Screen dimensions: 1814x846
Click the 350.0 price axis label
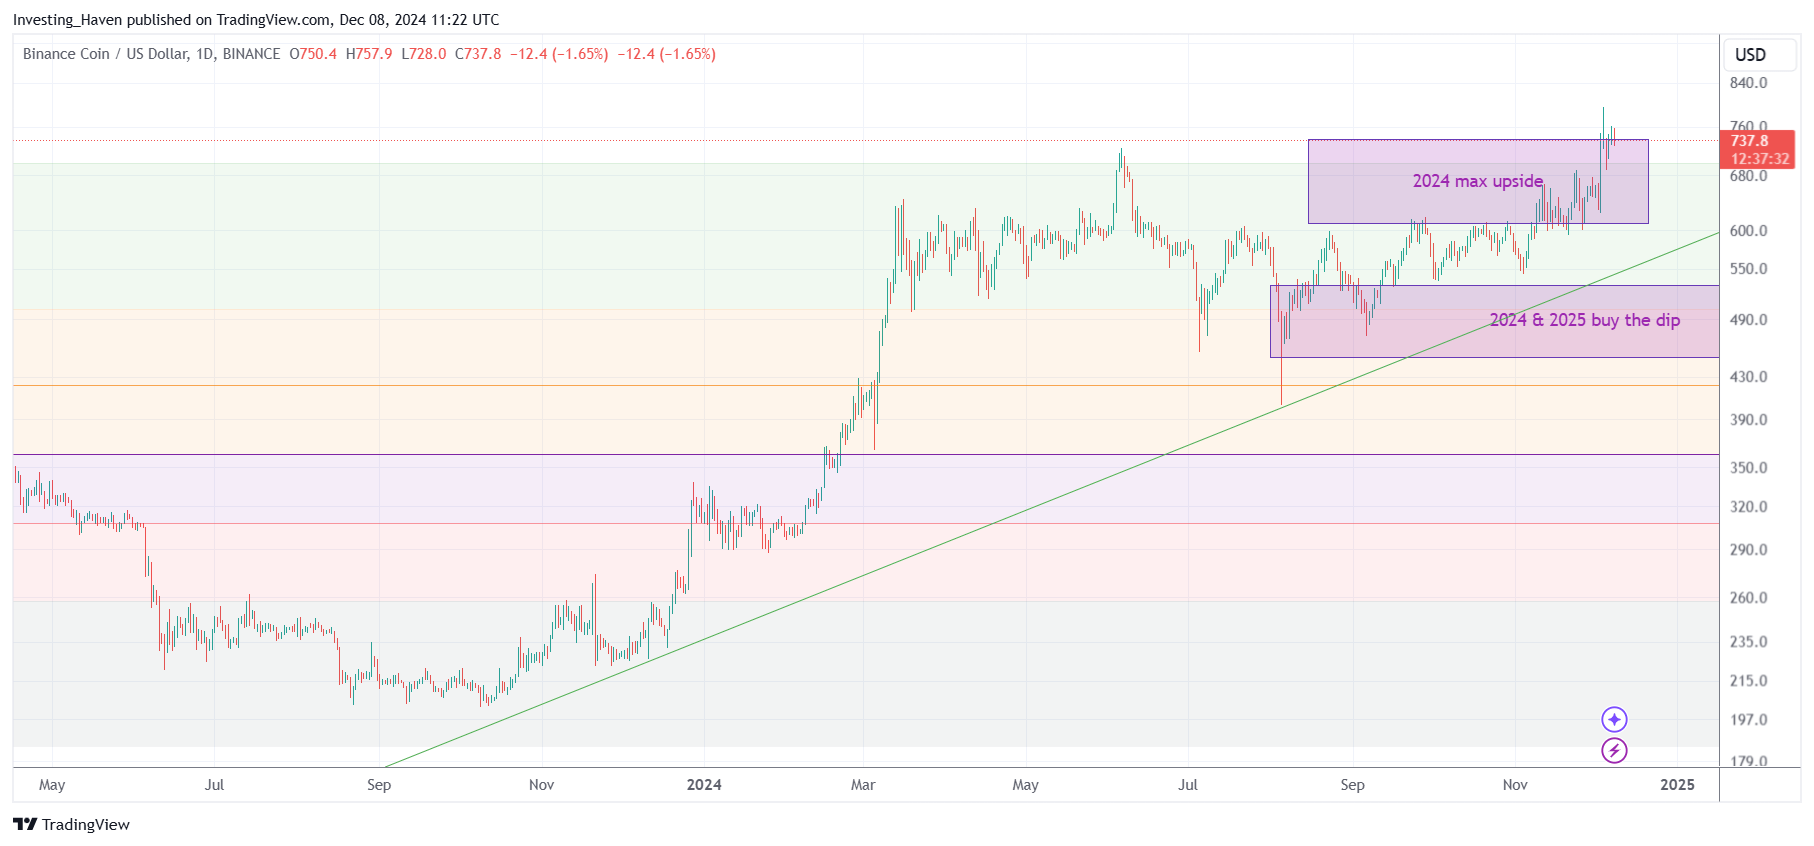[1748, 468]
